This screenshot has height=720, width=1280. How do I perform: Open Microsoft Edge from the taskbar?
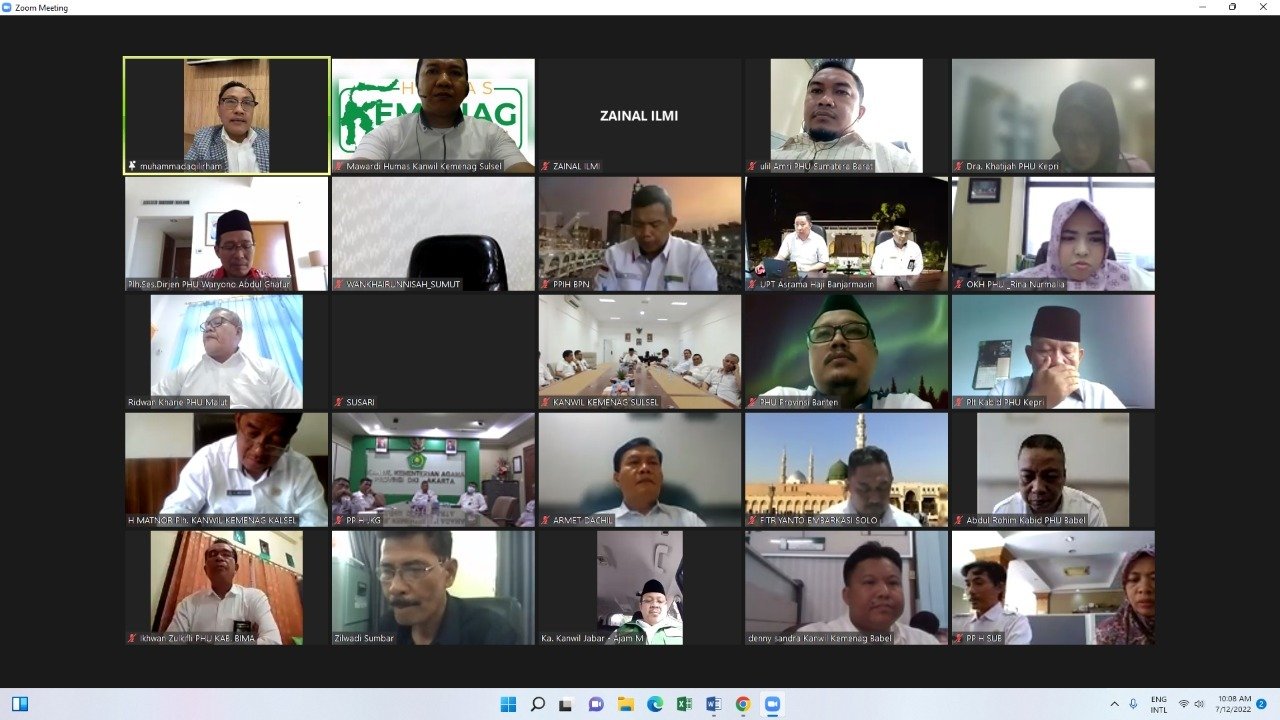[655, 704]
